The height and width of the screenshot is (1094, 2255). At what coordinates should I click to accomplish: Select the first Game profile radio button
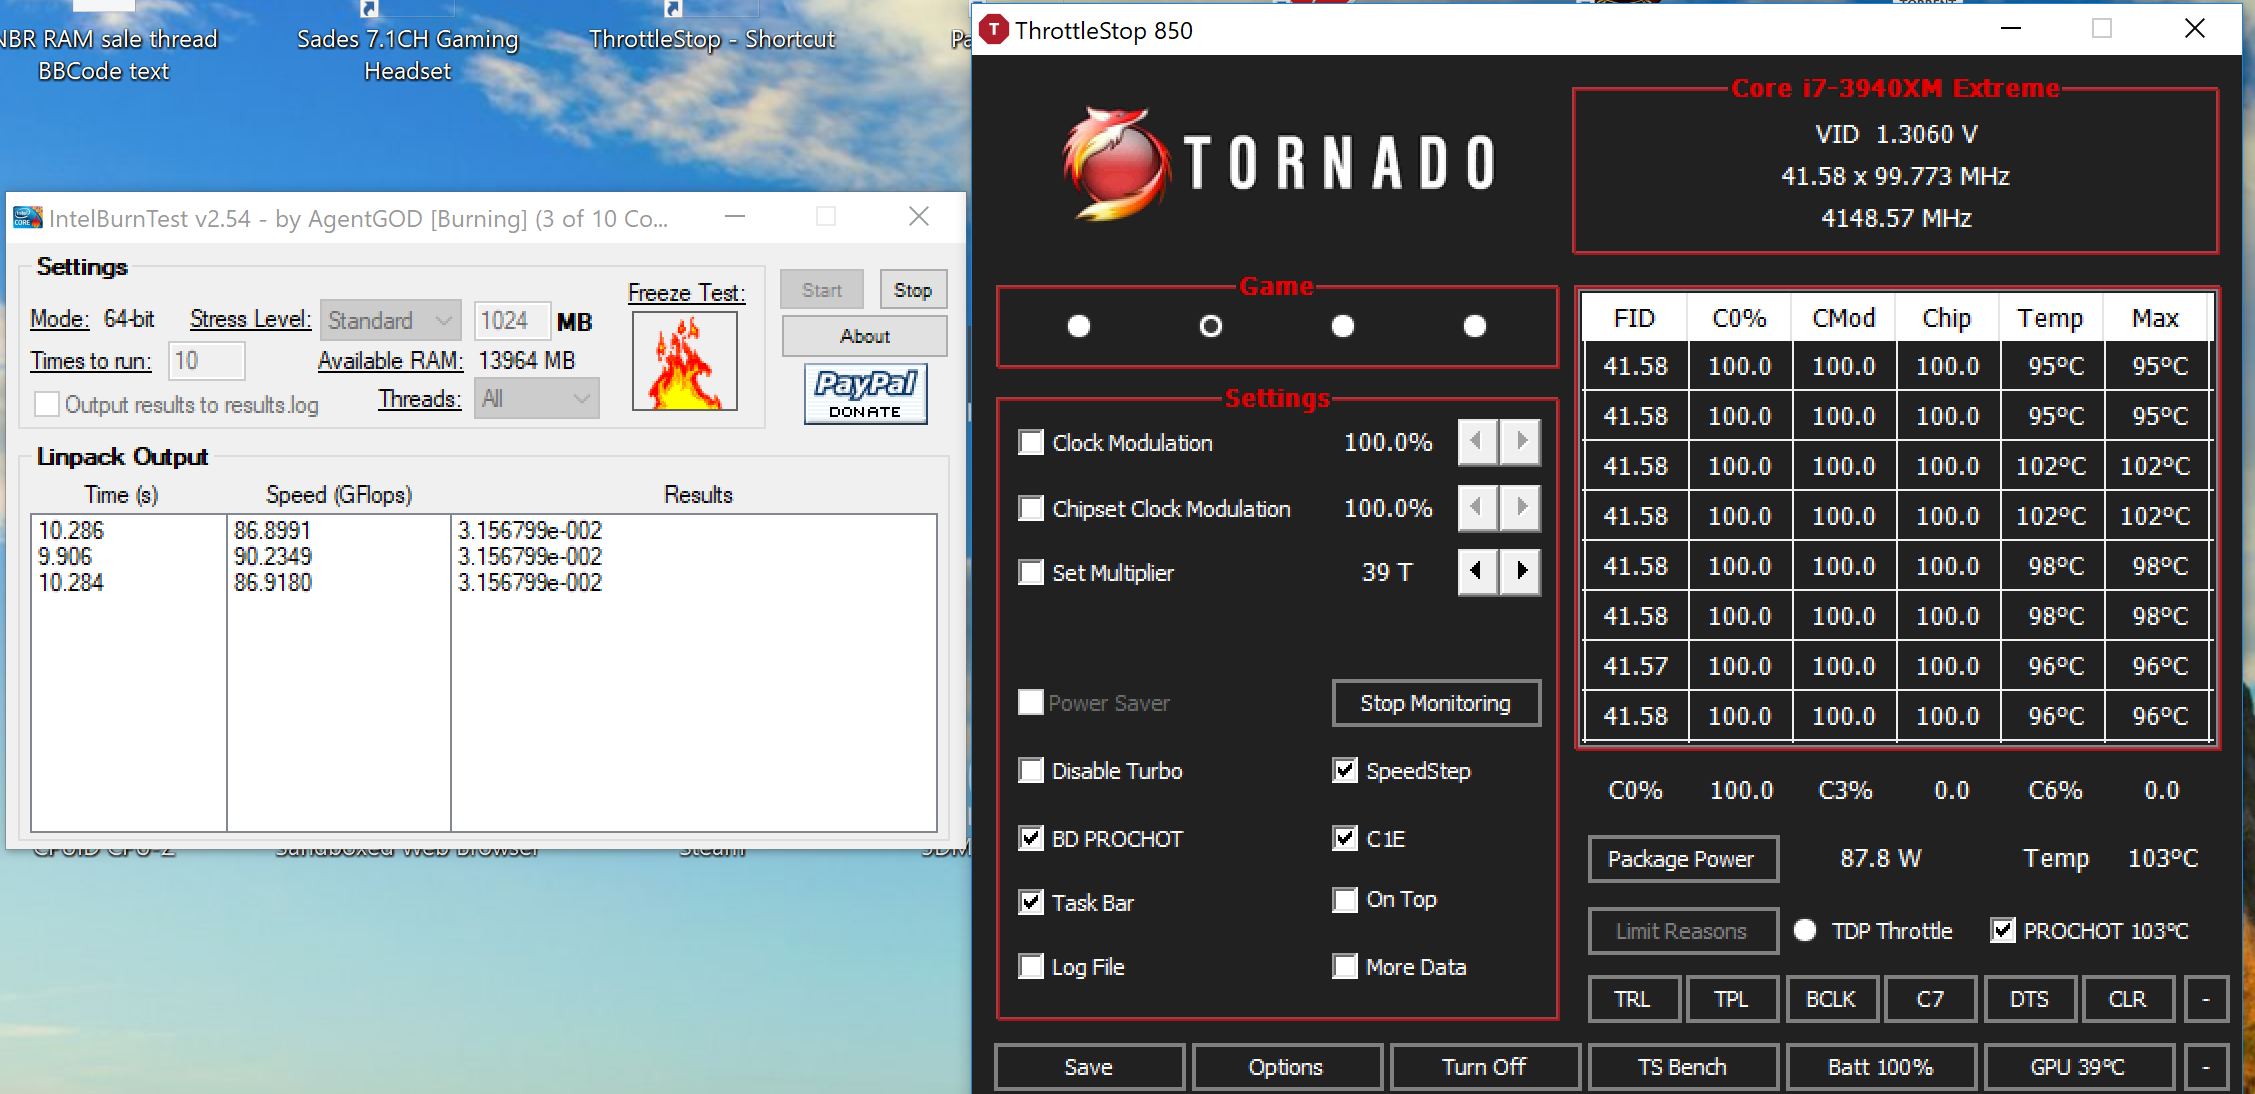click(x=1079, y=326)
